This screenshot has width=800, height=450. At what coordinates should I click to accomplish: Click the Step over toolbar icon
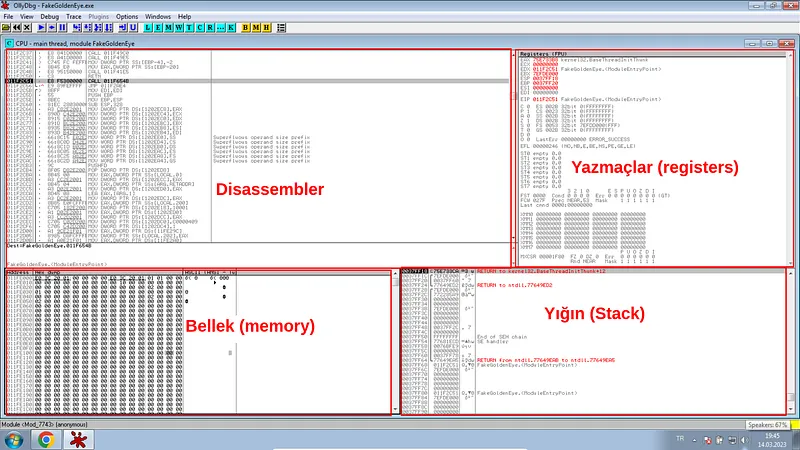pyautogui.click(x=87, y=28)
